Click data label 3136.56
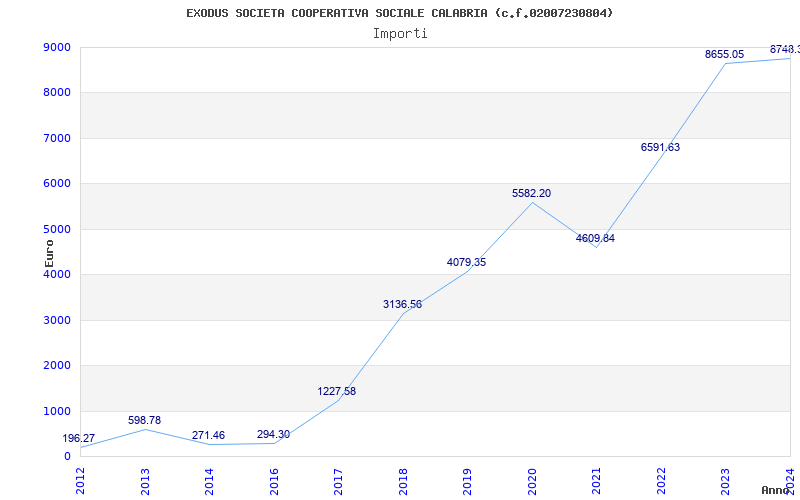800x500 pixels. click(403, 305)
